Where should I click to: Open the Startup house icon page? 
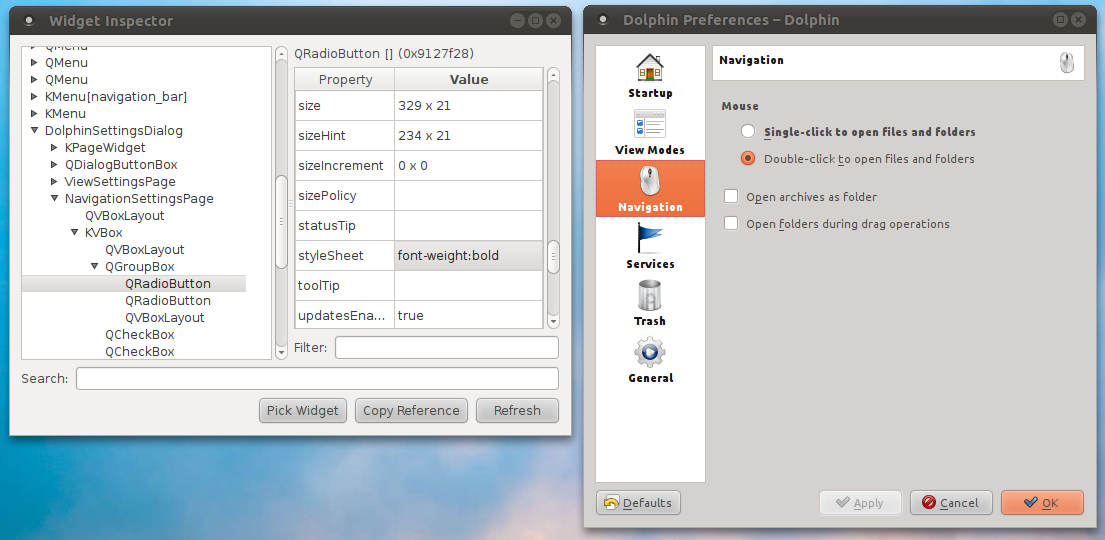[x=650, y=69]
